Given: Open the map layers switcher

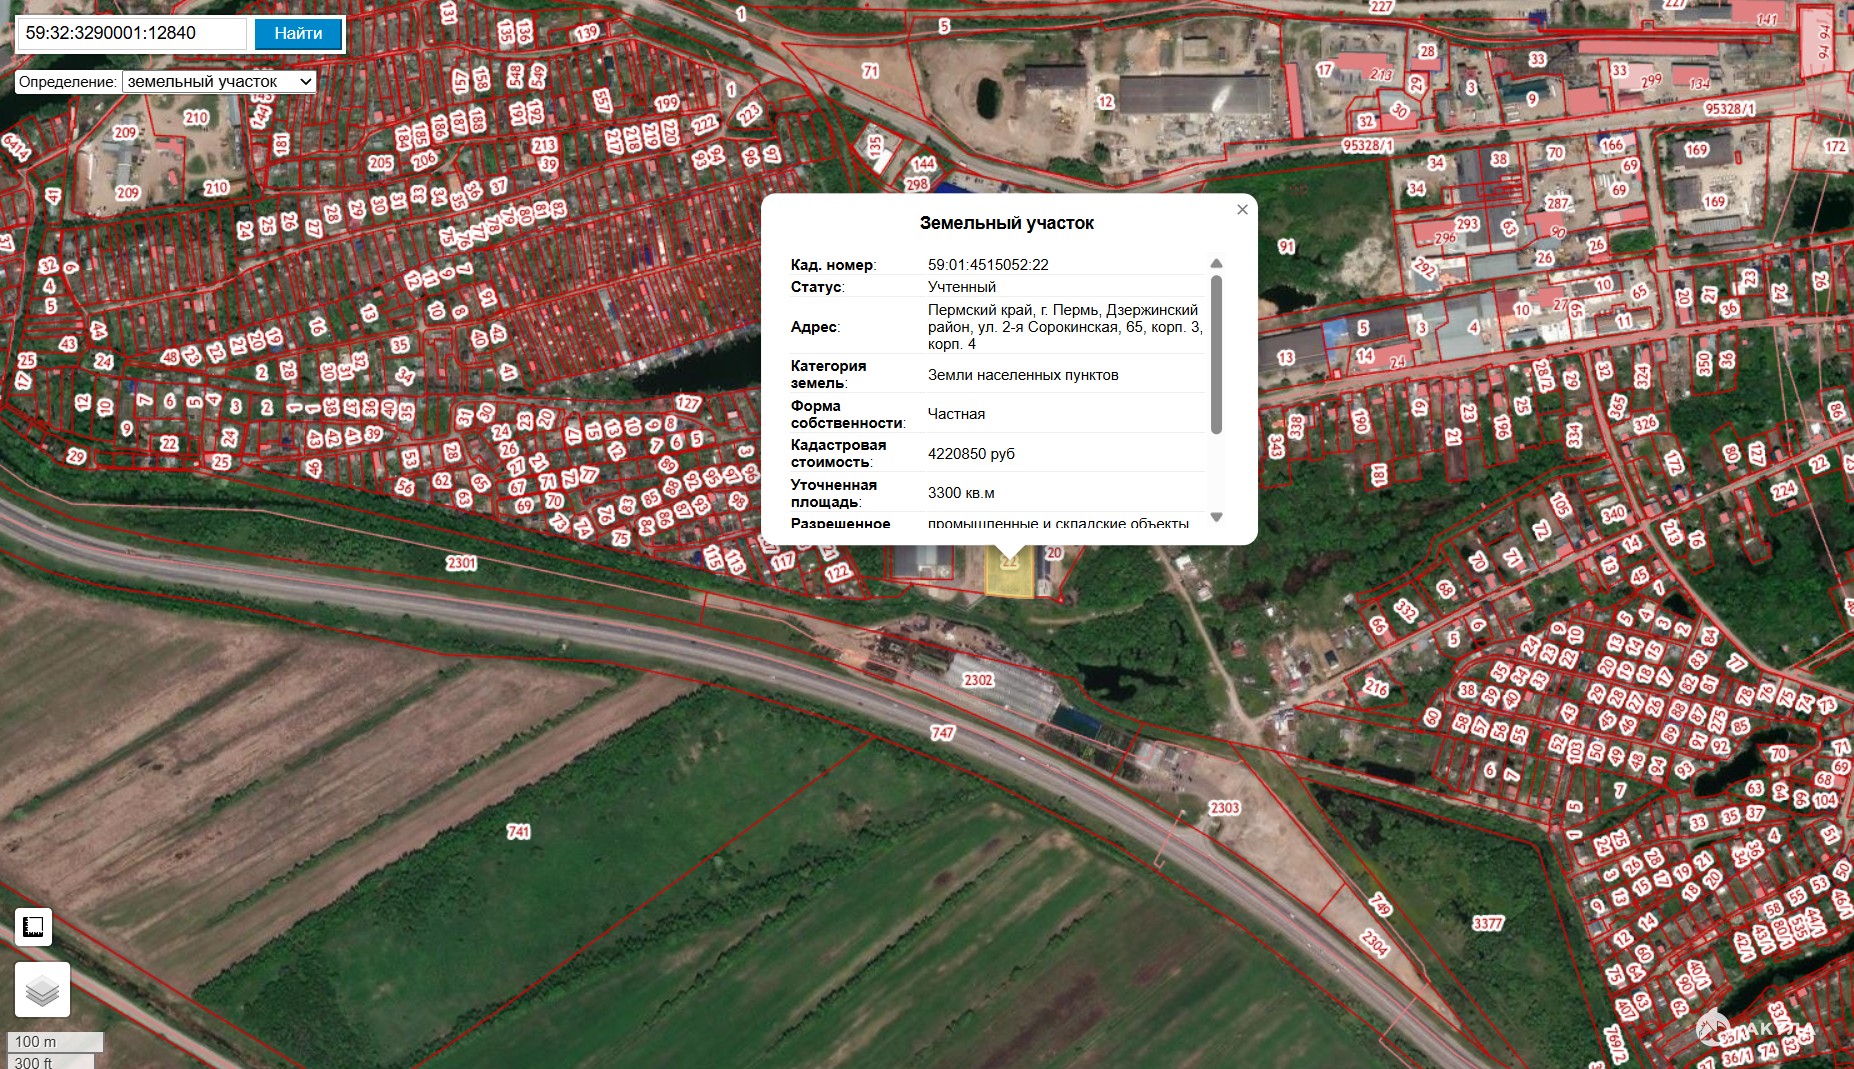Looking at the screenshot, I should (42, 989).
